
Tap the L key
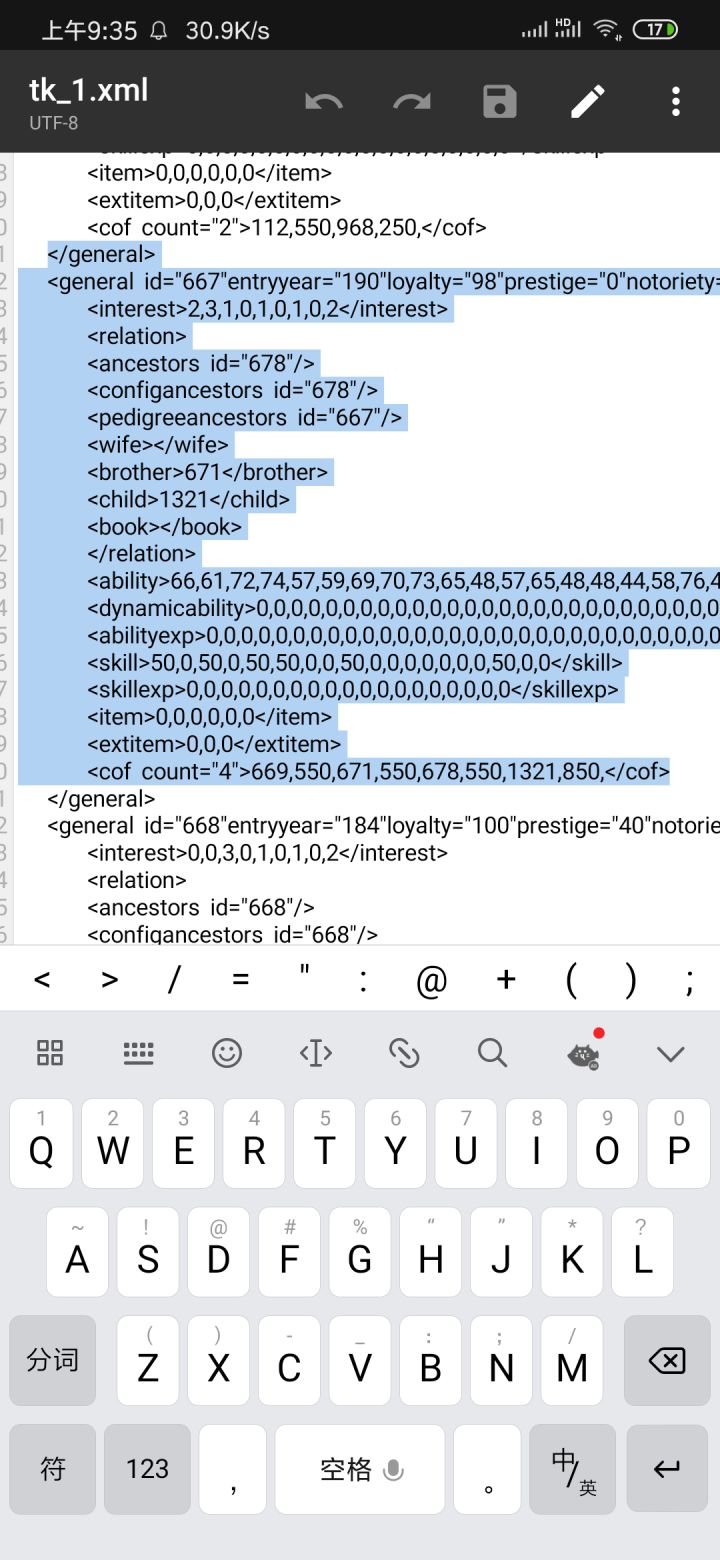[x=643, y=1252]
